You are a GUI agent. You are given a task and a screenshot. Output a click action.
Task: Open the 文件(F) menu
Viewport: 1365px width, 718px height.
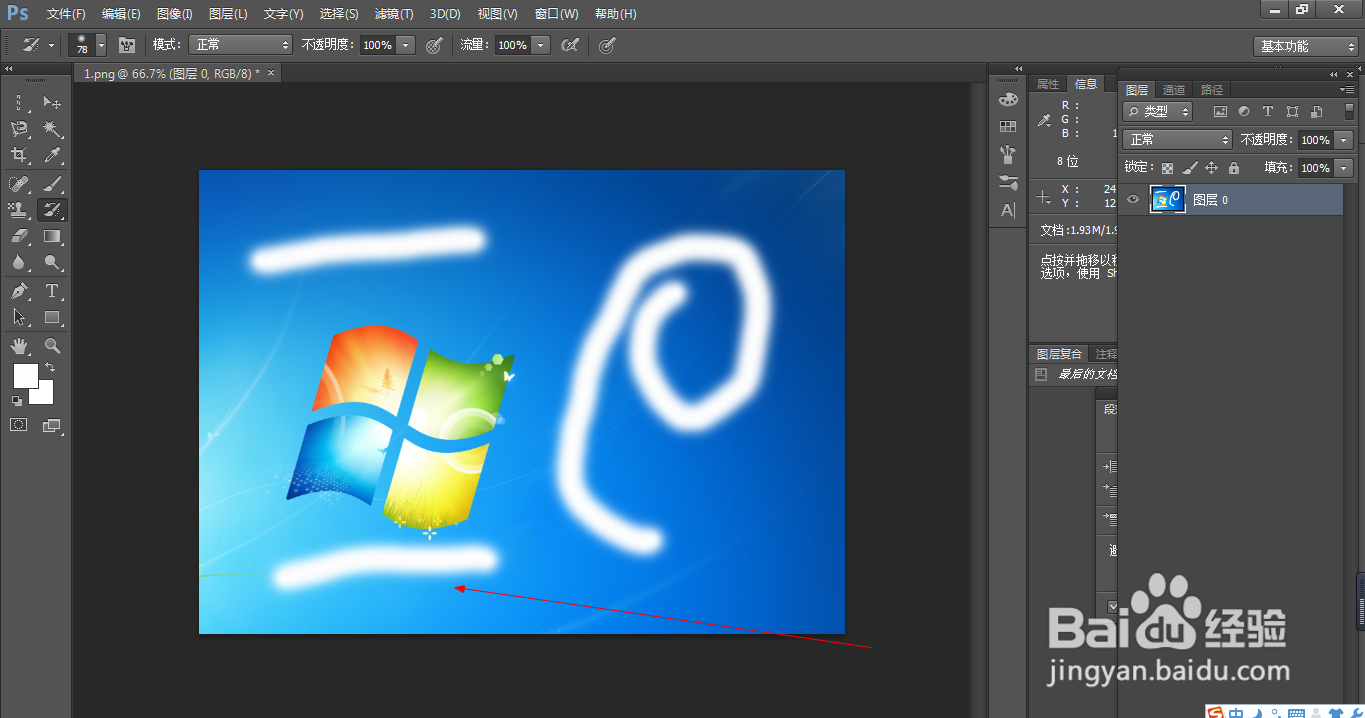tap(66, 14)
